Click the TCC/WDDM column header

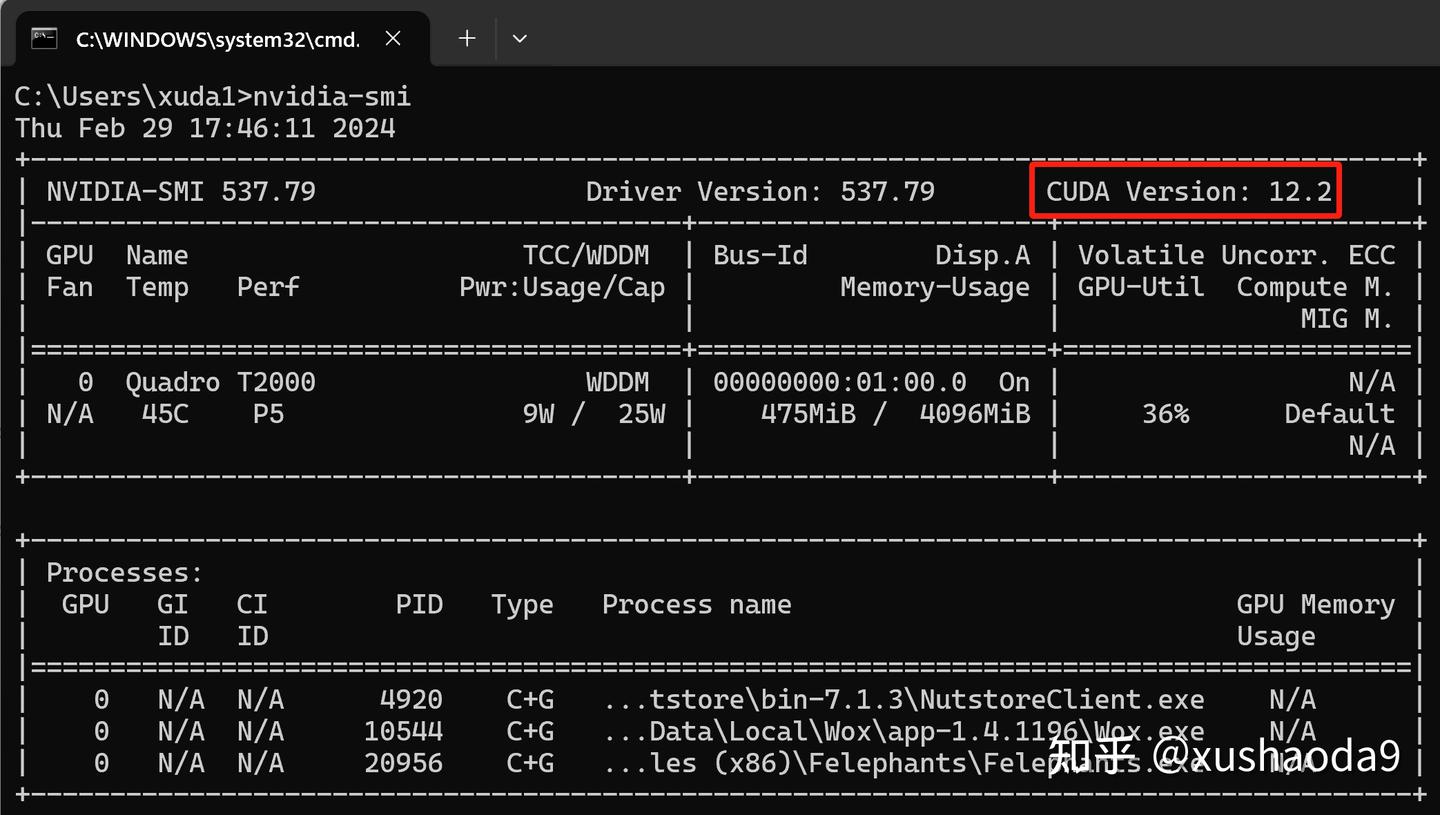click(586, 255)
